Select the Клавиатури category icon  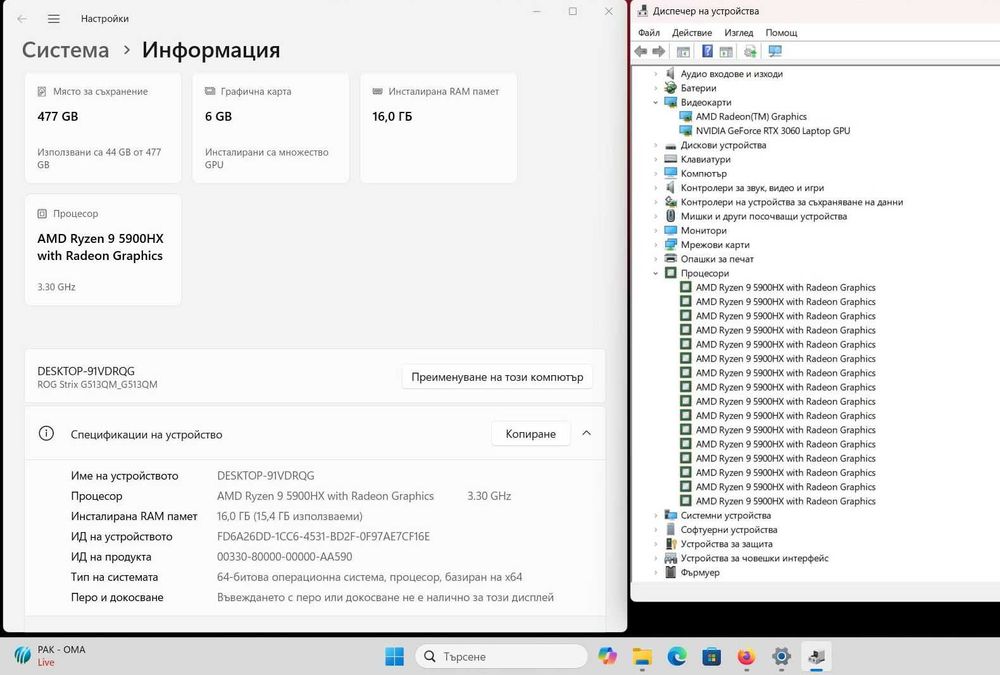[670, 159]
